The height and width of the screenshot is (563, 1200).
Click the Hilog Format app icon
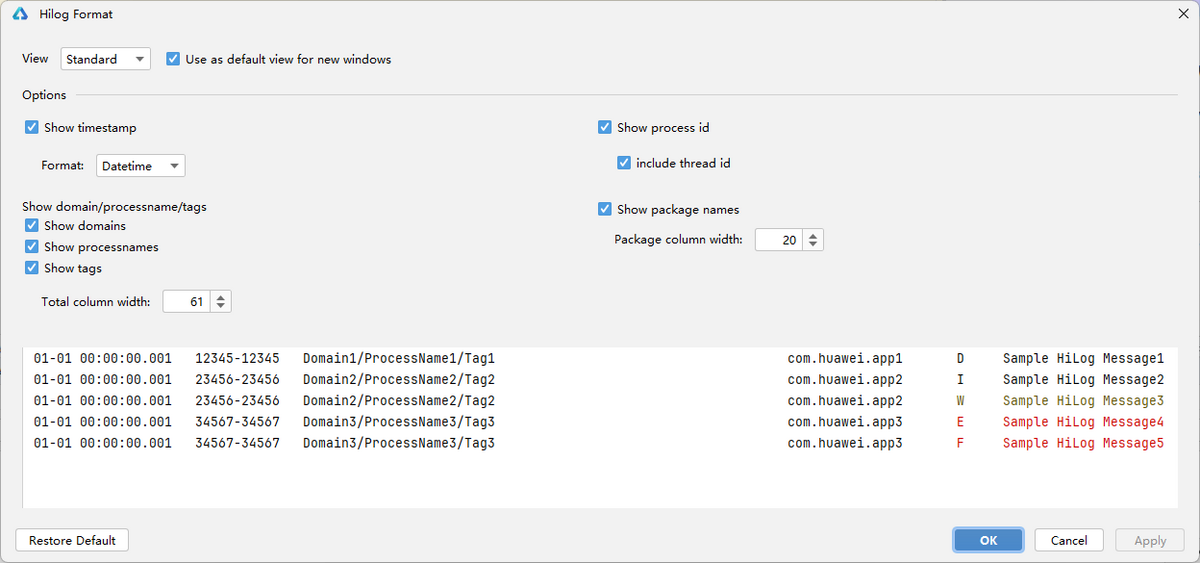coord(20,14)
